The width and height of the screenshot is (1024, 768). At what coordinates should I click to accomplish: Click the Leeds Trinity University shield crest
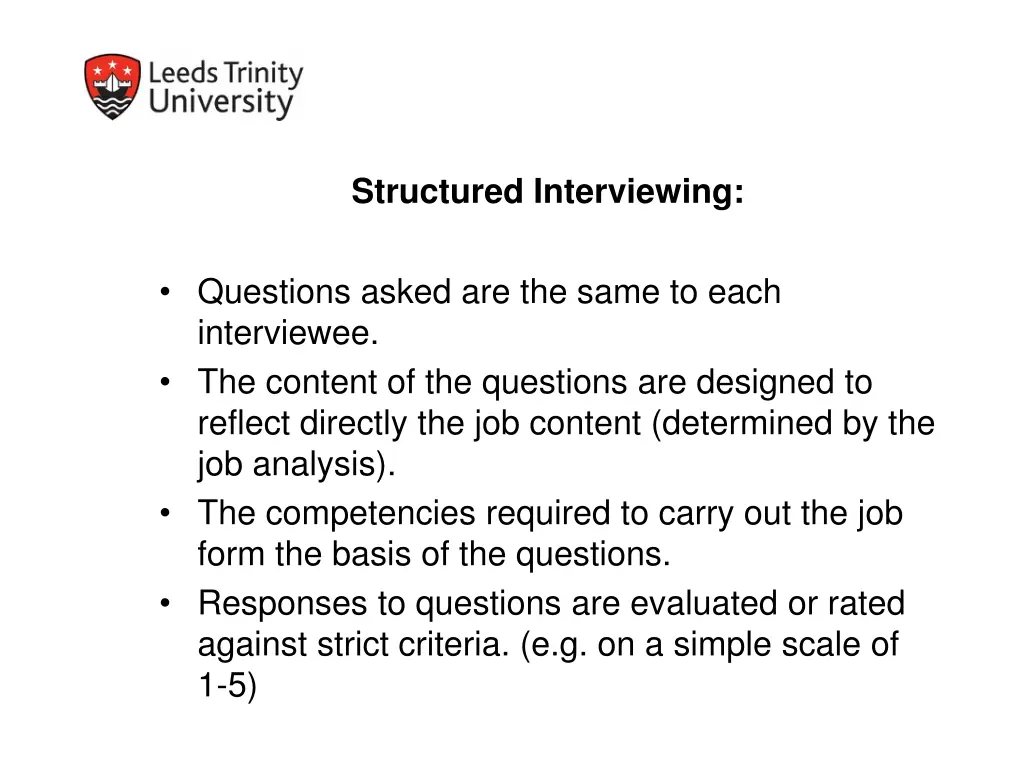[112, 87]
